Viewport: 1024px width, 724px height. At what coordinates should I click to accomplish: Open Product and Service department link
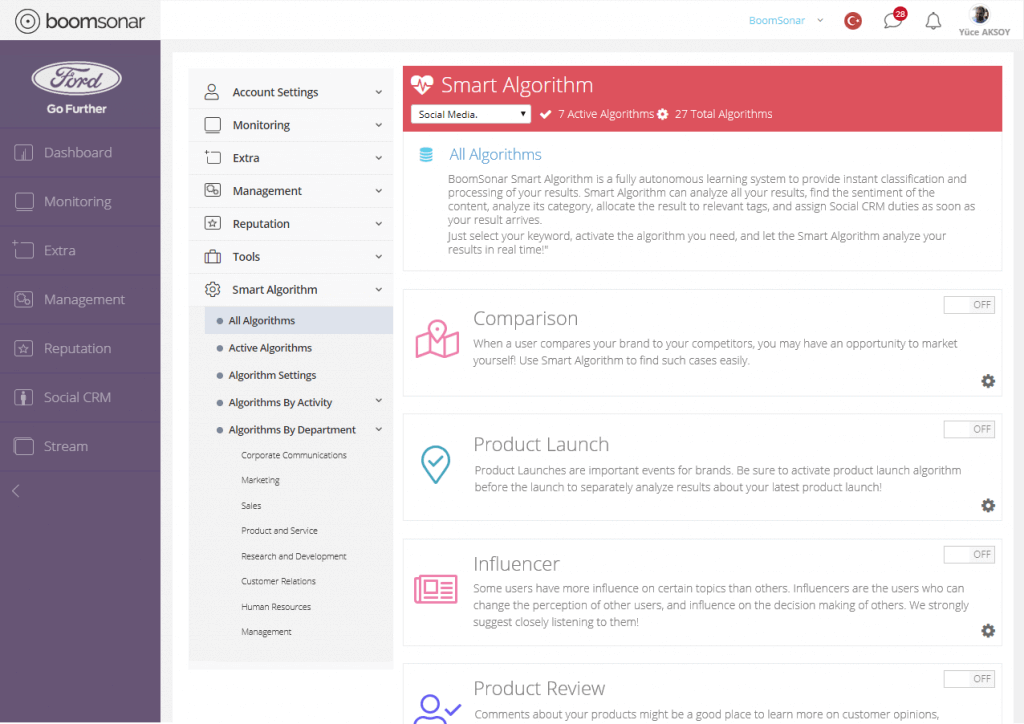pos(279,531)
